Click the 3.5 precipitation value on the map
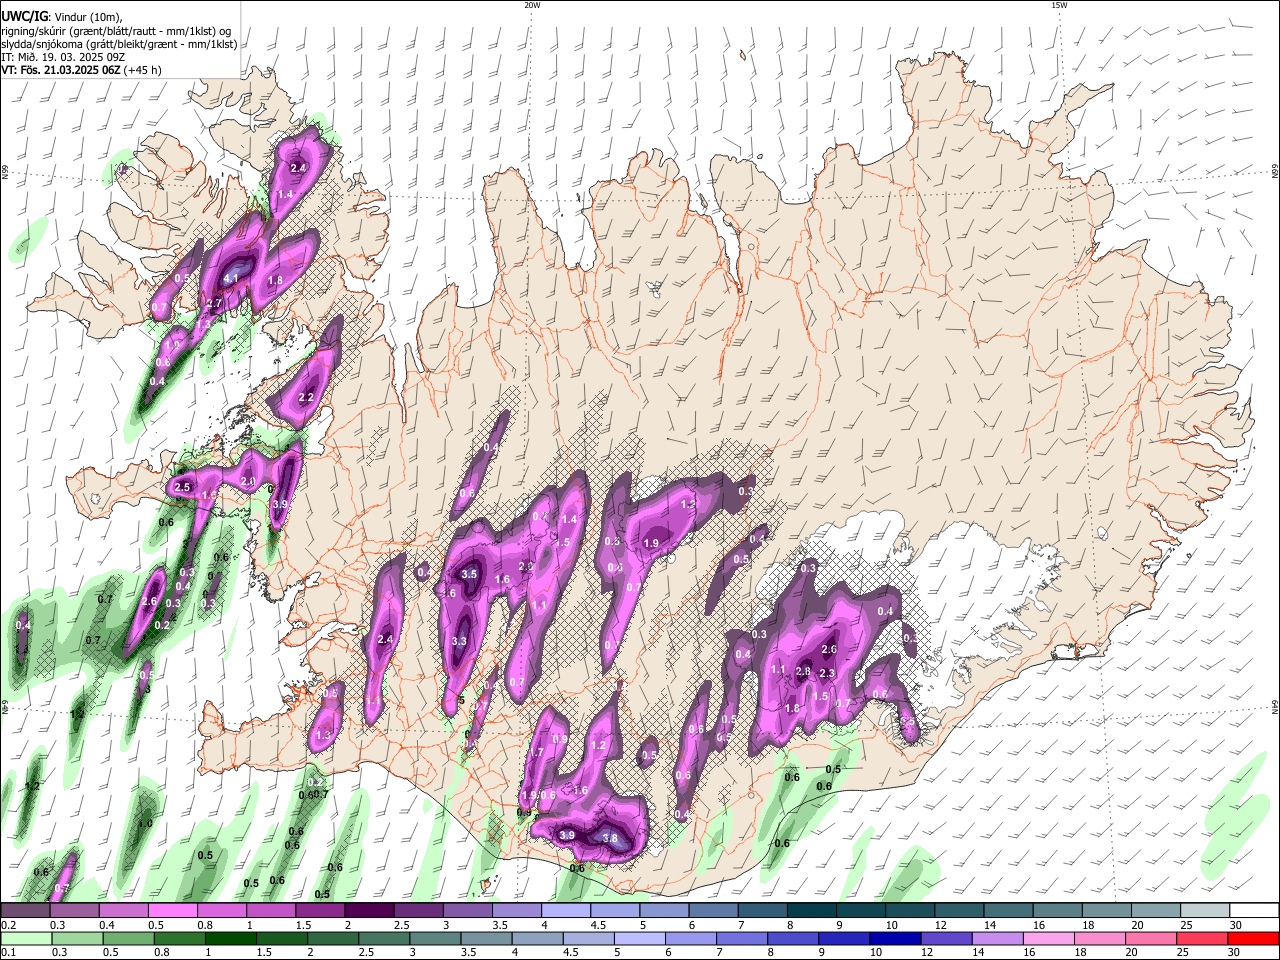Viewport: 1280px width, 960px height. tap(469, 574)
